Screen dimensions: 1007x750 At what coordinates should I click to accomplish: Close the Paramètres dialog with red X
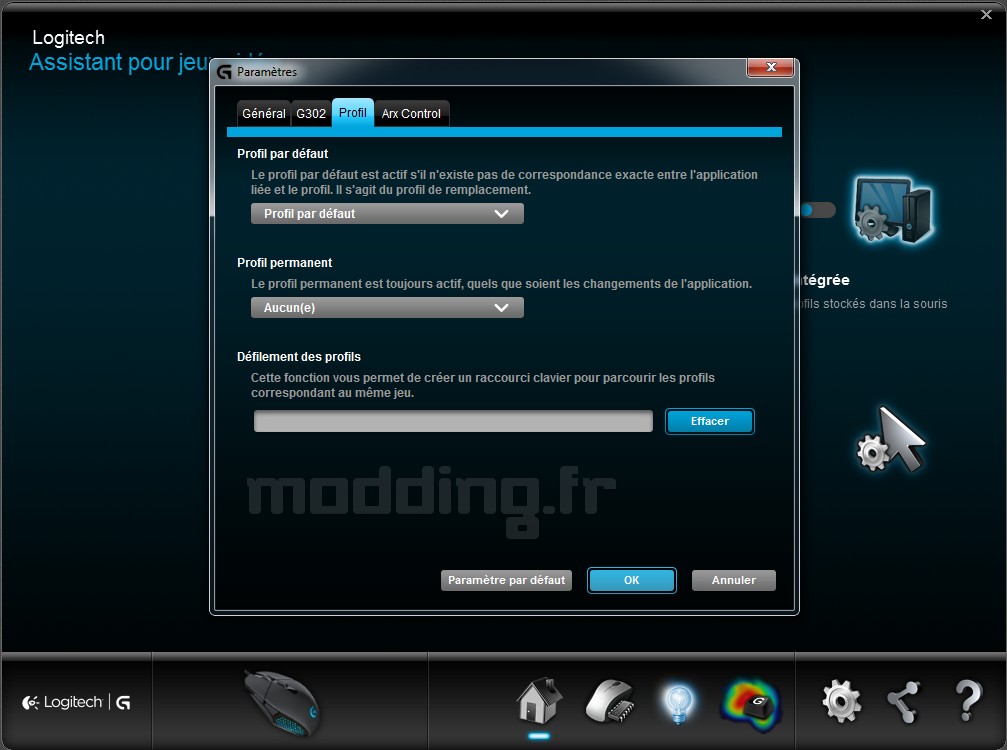click(771, 67)
